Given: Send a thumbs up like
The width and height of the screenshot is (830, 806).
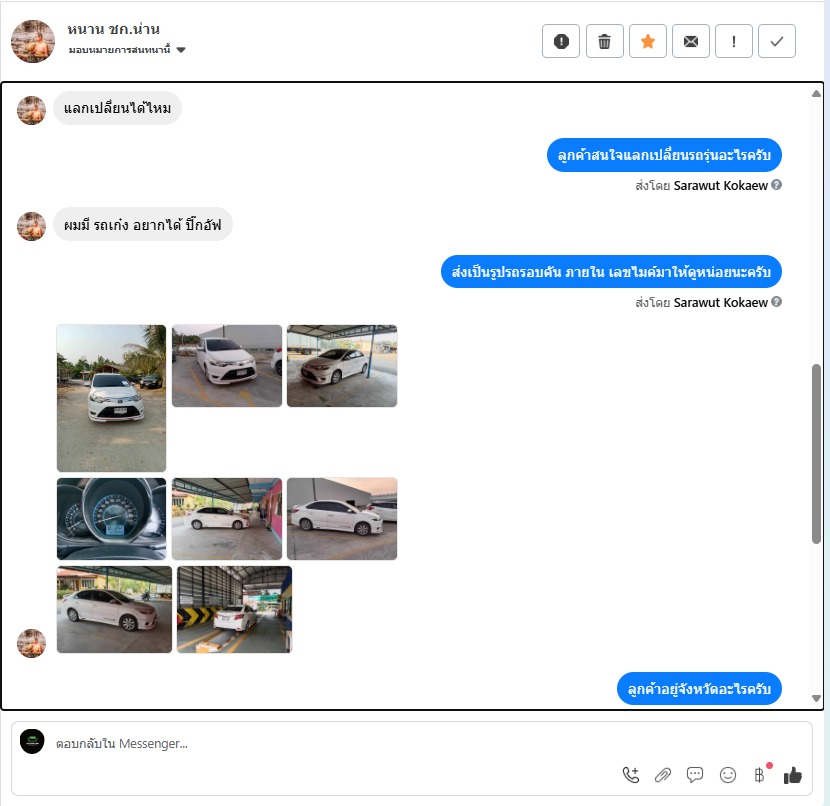Looking at the screenshot, I should pos(792,775).
